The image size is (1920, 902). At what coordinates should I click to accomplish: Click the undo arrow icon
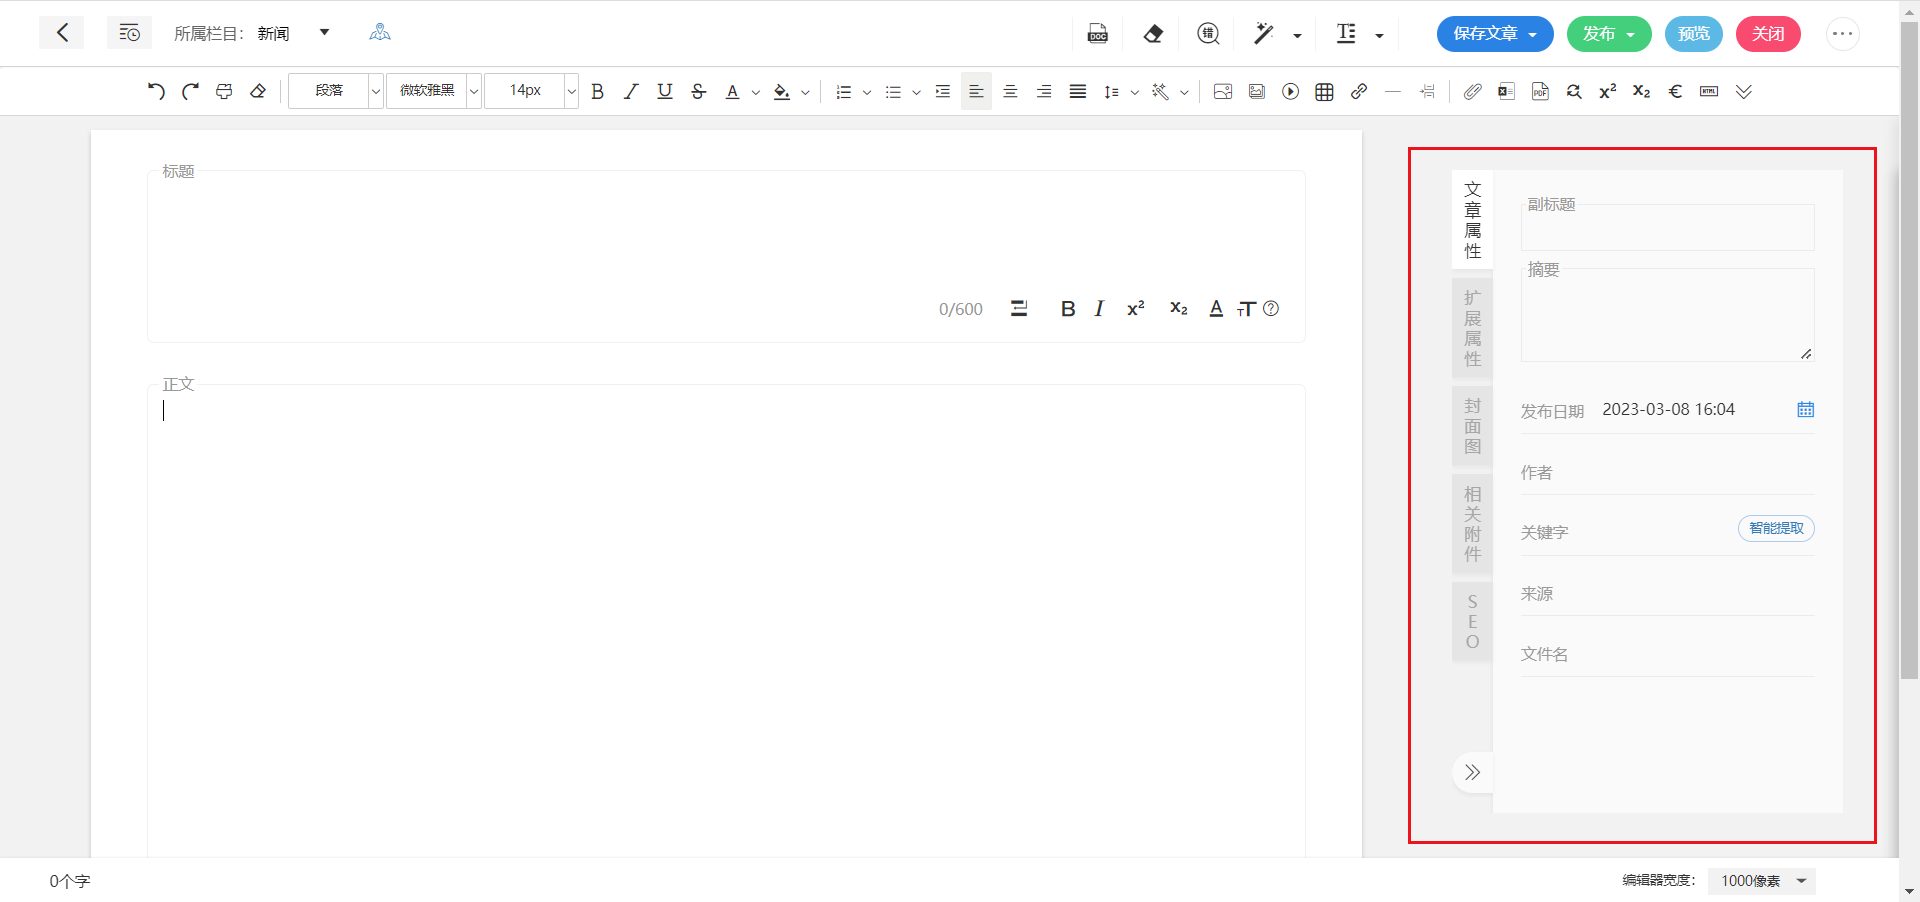tap(156, 91)
